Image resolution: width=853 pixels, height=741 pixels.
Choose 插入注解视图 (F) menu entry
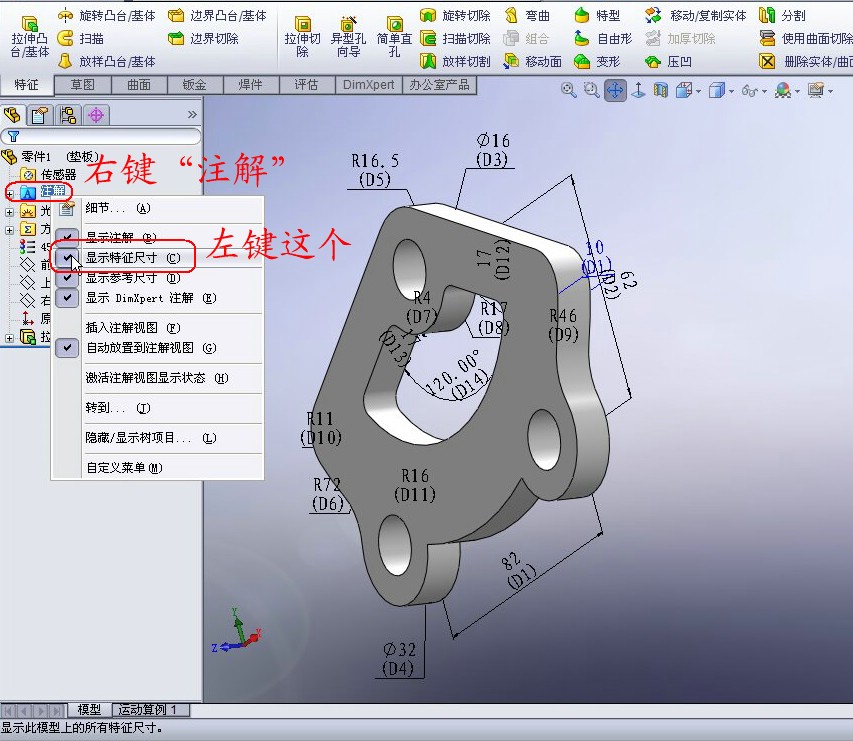pos(133,328)
